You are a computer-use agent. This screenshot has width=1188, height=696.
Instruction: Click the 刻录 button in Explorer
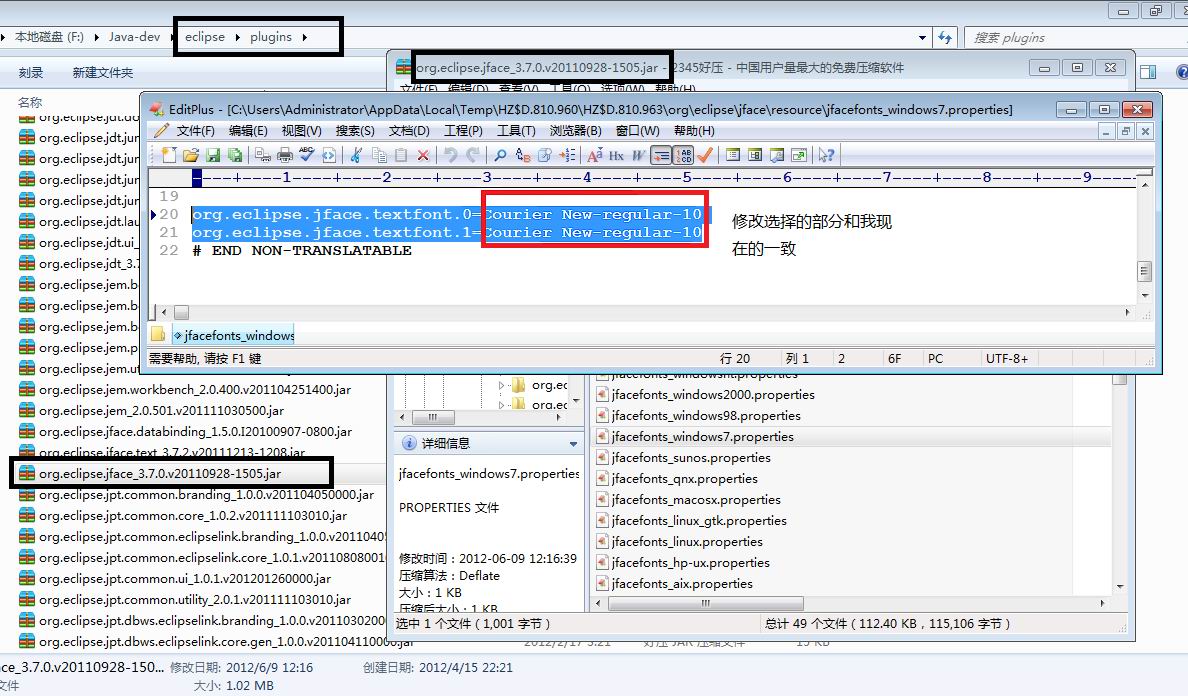coord(30,73)
